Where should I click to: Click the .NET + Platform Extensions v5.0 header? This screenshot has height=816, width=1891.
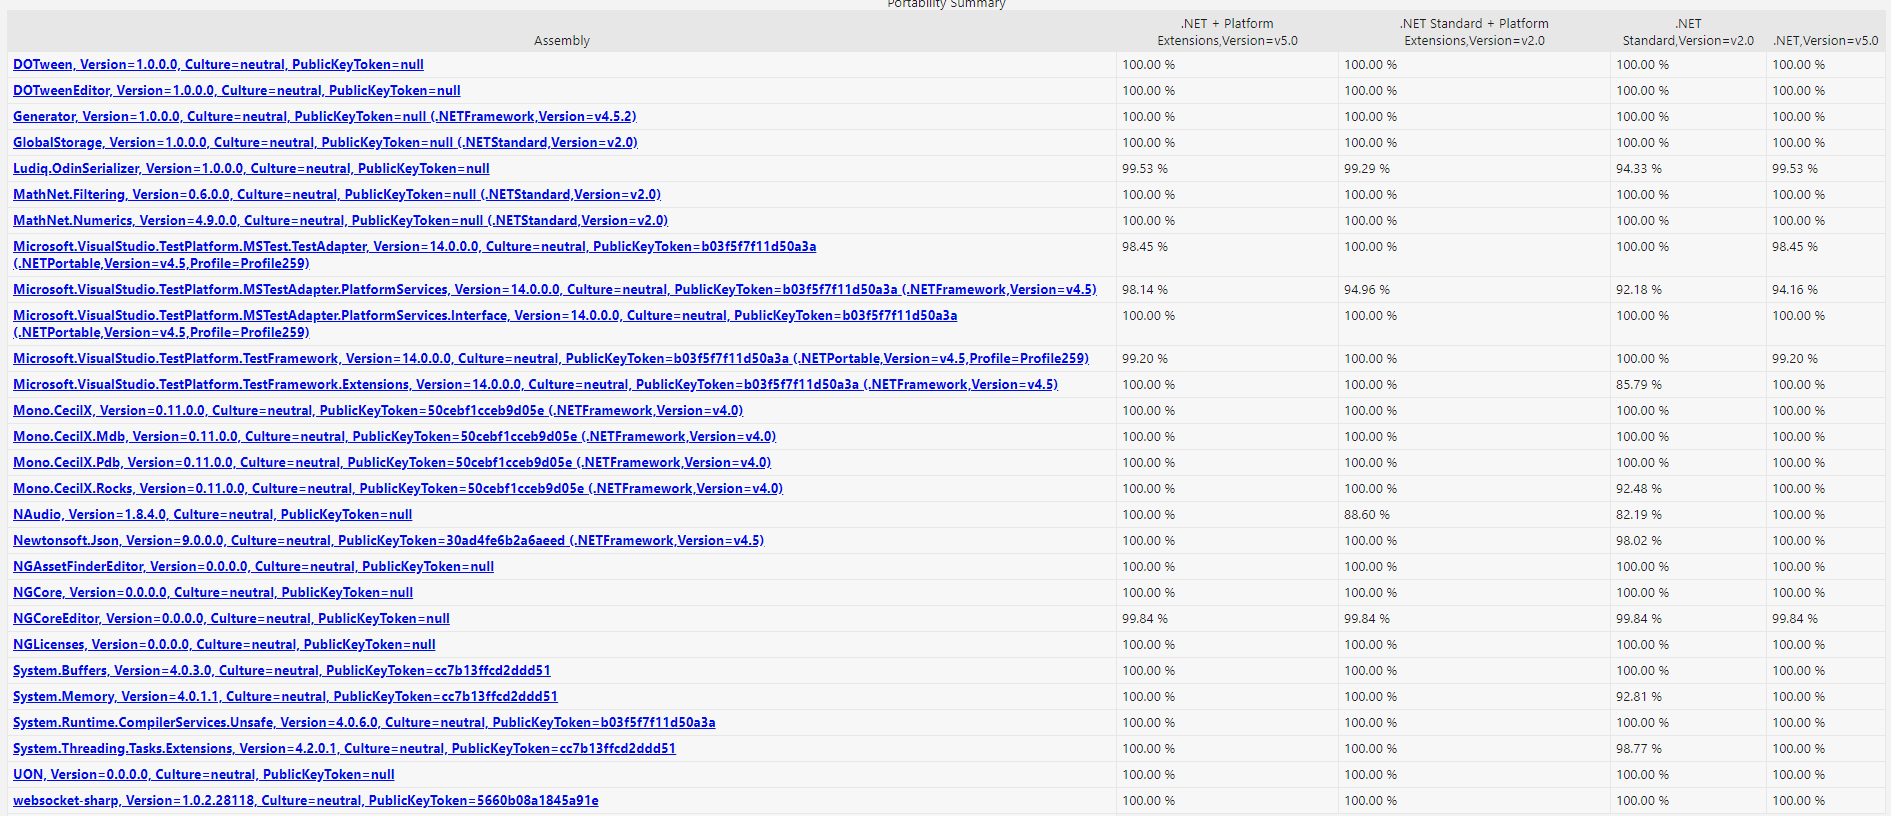[x=1227, y=32]
